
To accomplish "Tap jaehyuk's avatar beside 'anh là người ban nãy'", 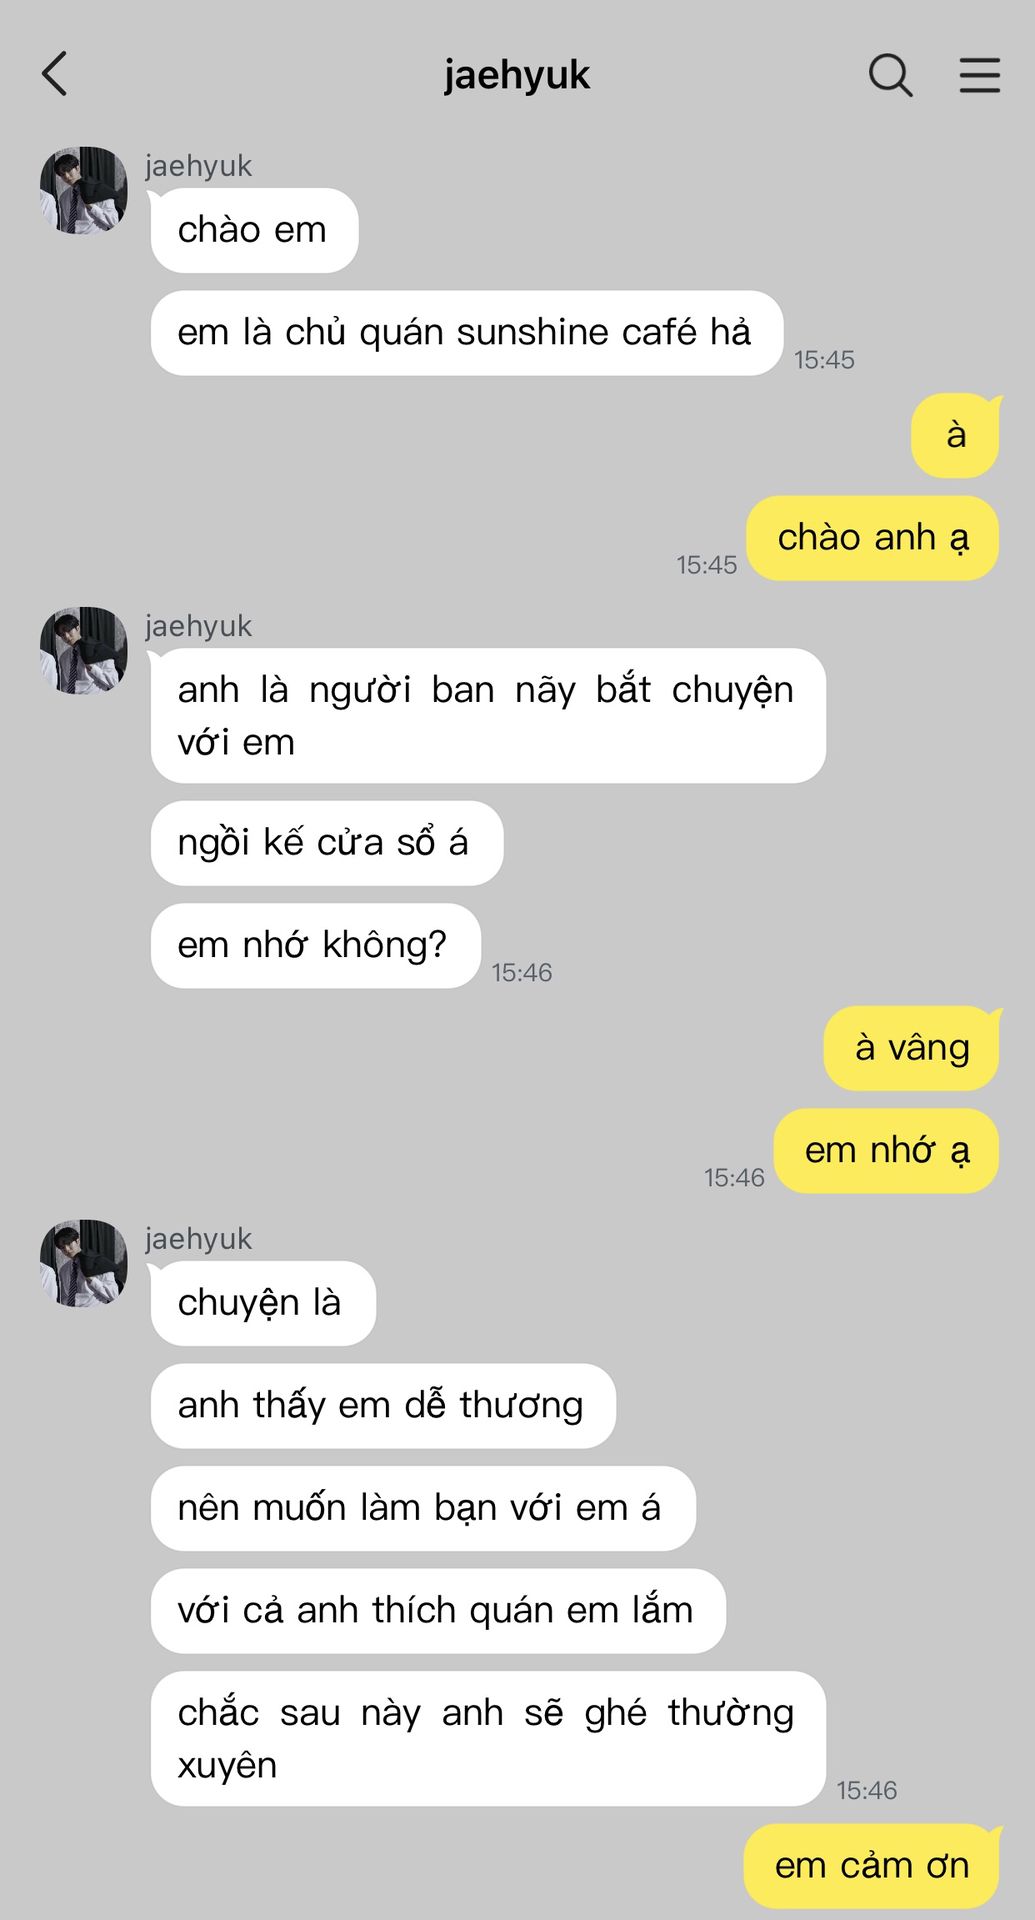I will [84, 650].
